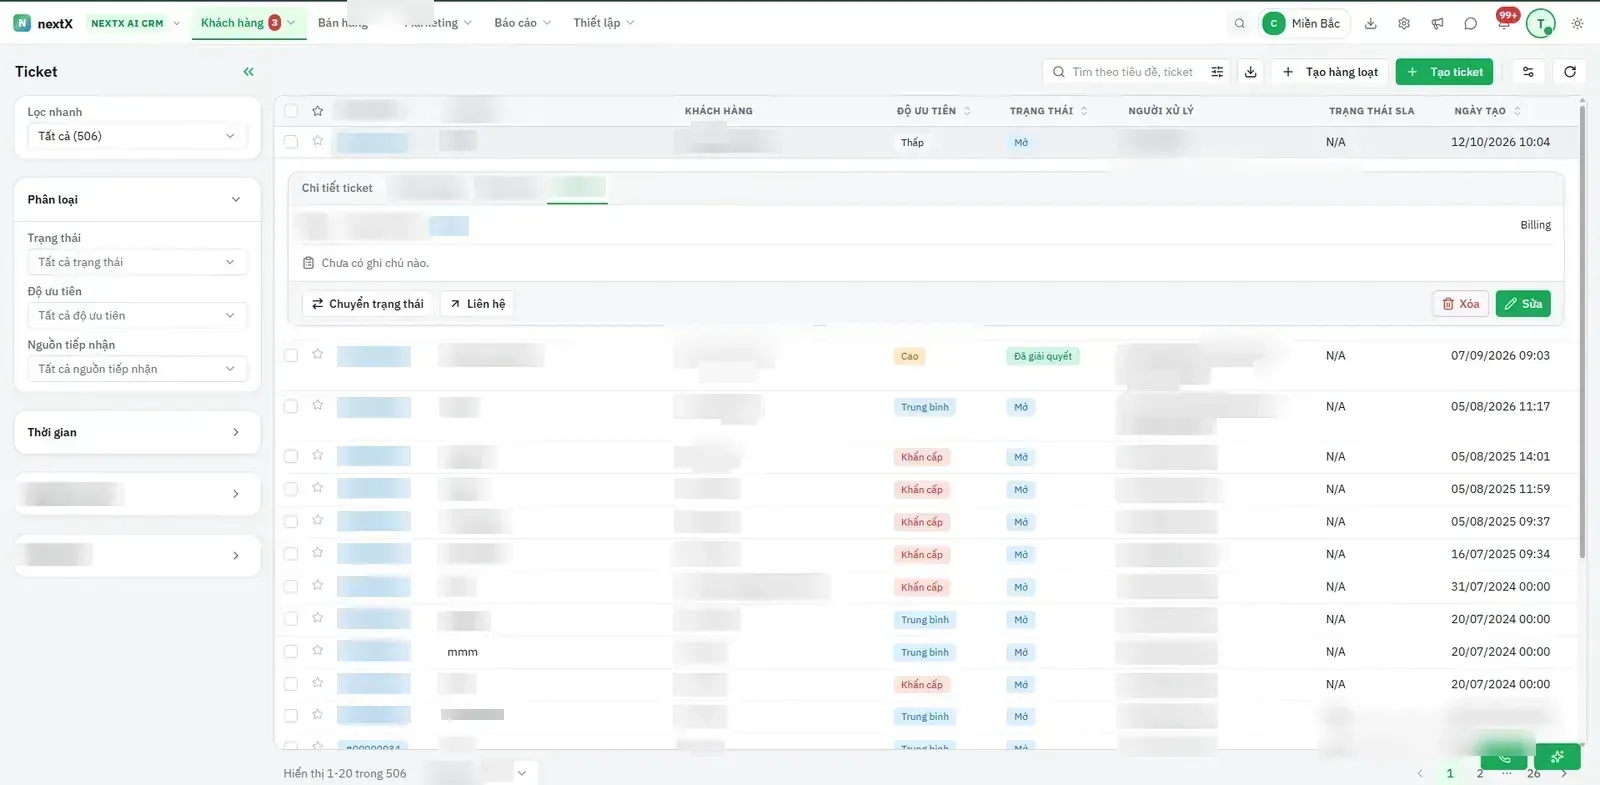Check the ticket row dated 05/08/2026 11:17

click(x=291, y=406)
